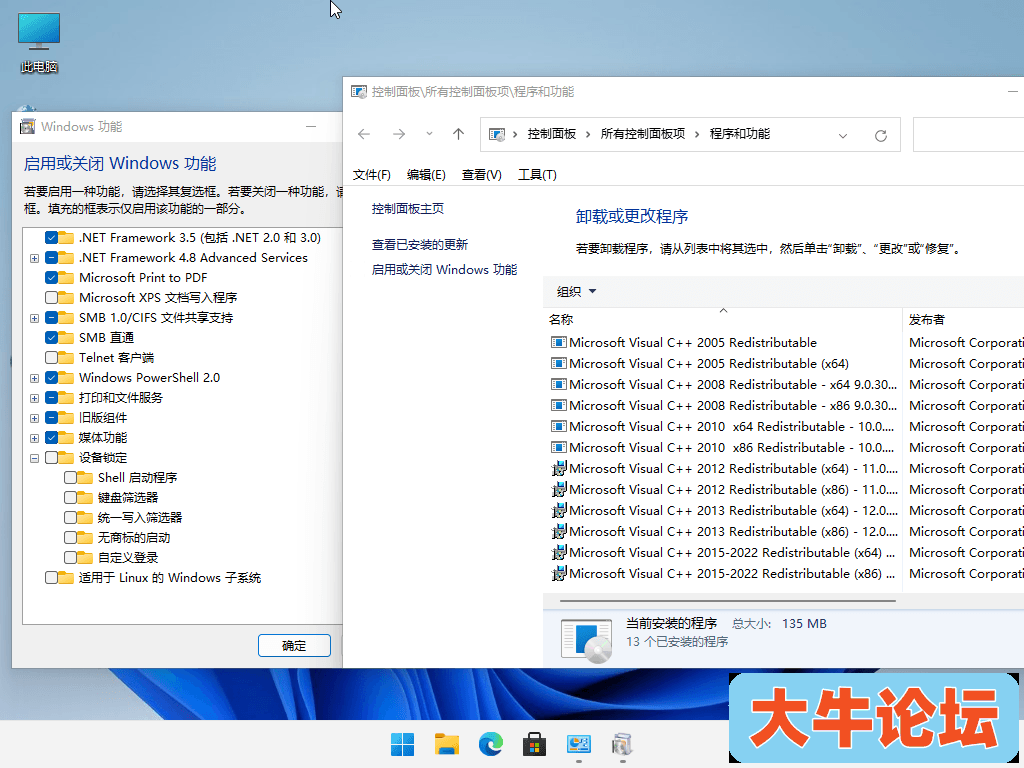Viewport: 1024px width, 768px height.
Task: Open the 查看(V) menu
Action: [481, 174]
